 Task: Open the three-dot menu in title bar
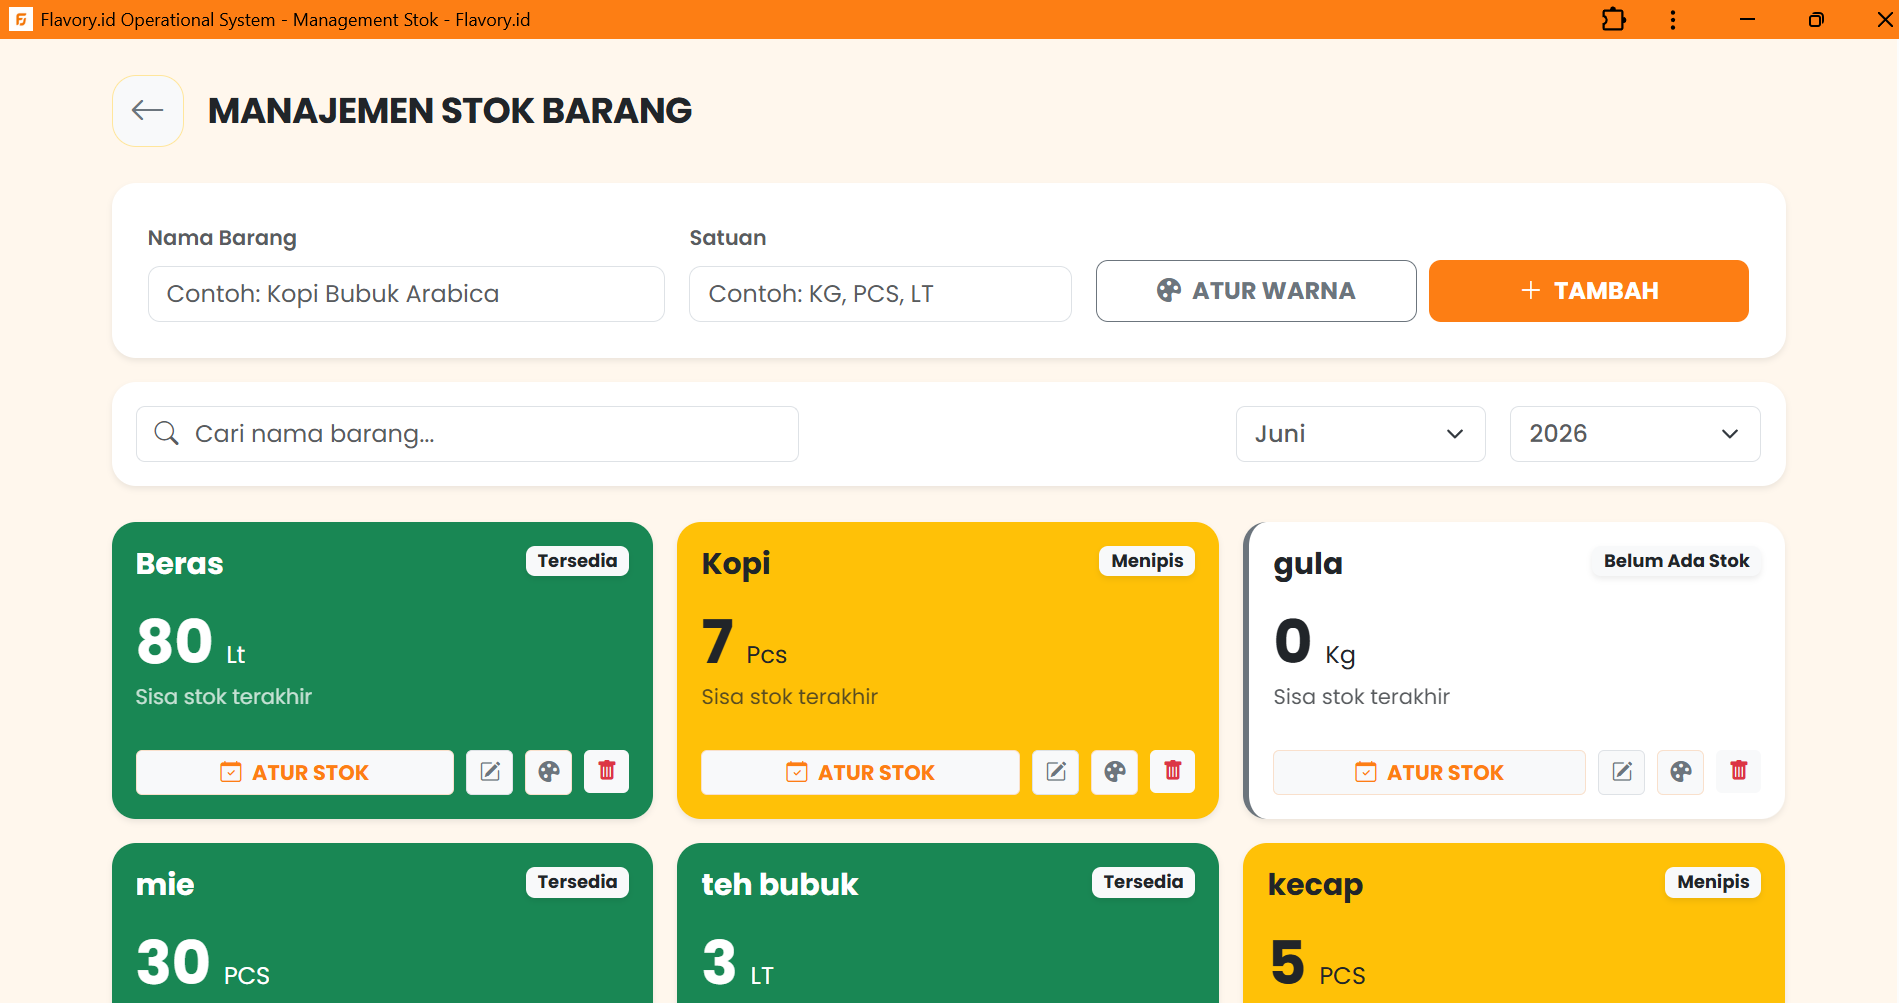pyautogui.click(x=1673, y=19)
